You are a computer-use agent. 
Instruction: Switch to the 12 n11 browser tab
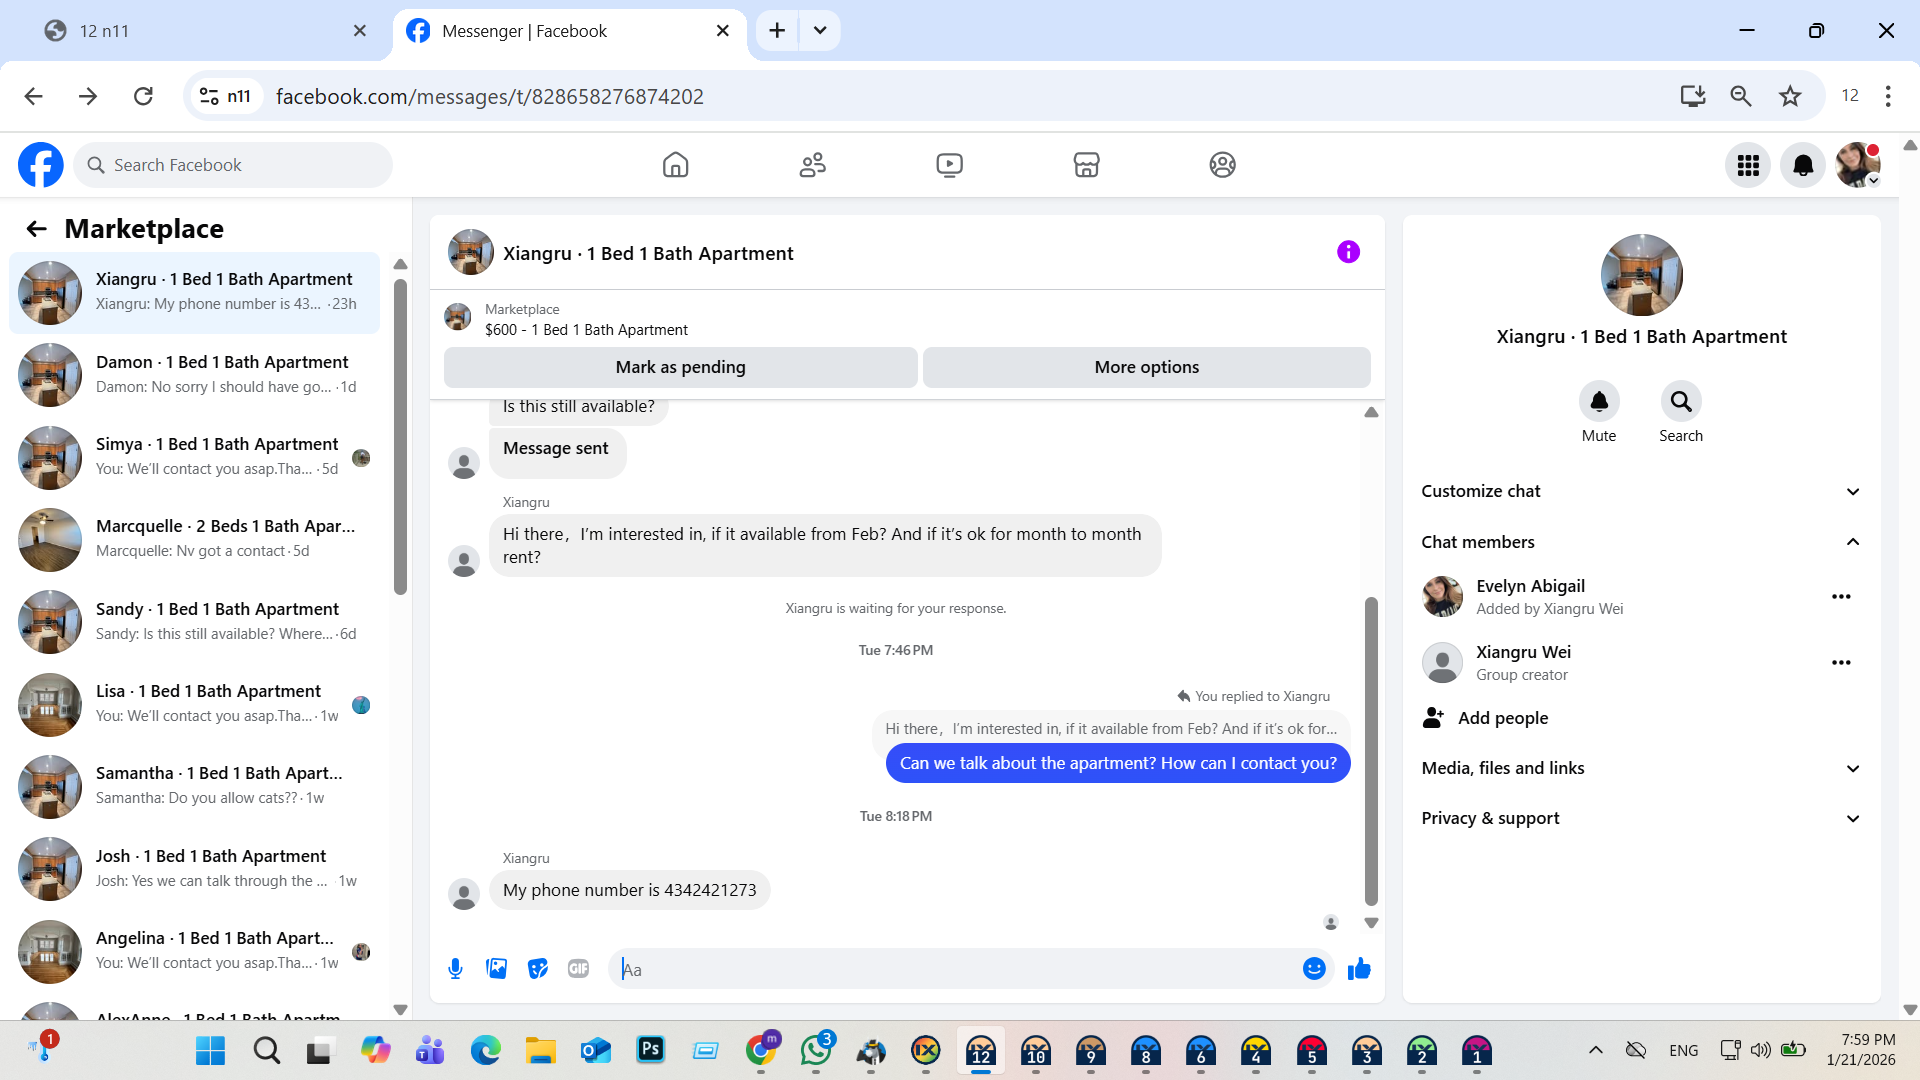point(200,31)
